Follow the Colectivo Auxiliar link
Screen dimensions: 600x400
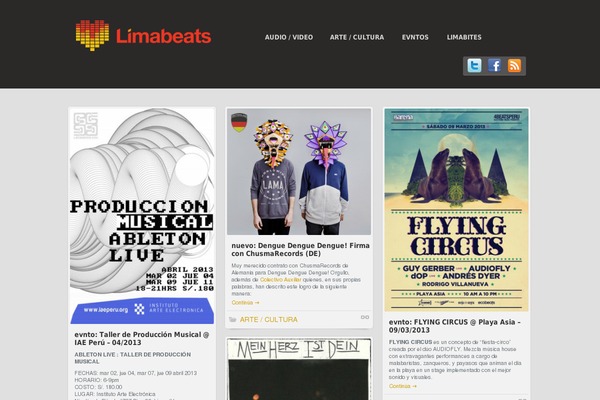280,280
